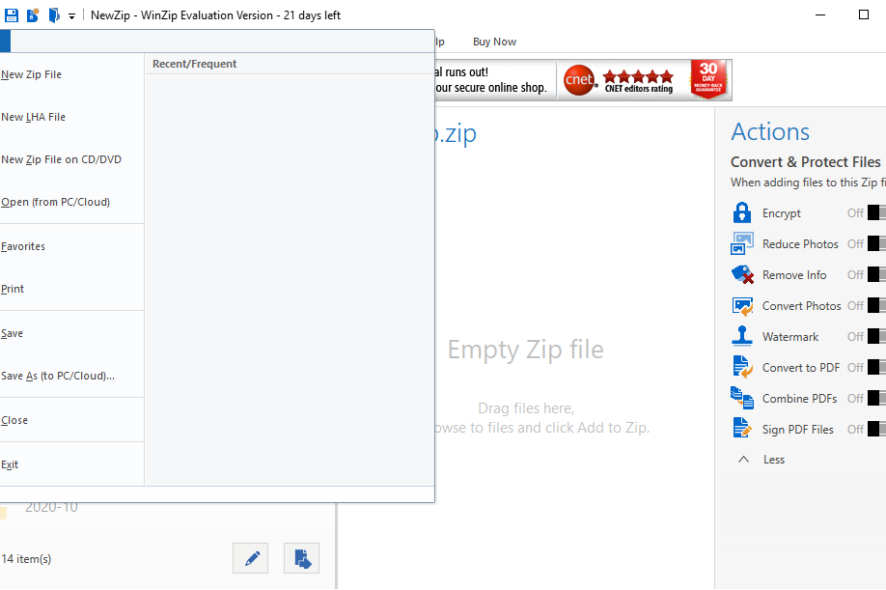Enable the Sign PDF Files switch
The width and height of the screenshot is (886, 590).
click(876, 429)
